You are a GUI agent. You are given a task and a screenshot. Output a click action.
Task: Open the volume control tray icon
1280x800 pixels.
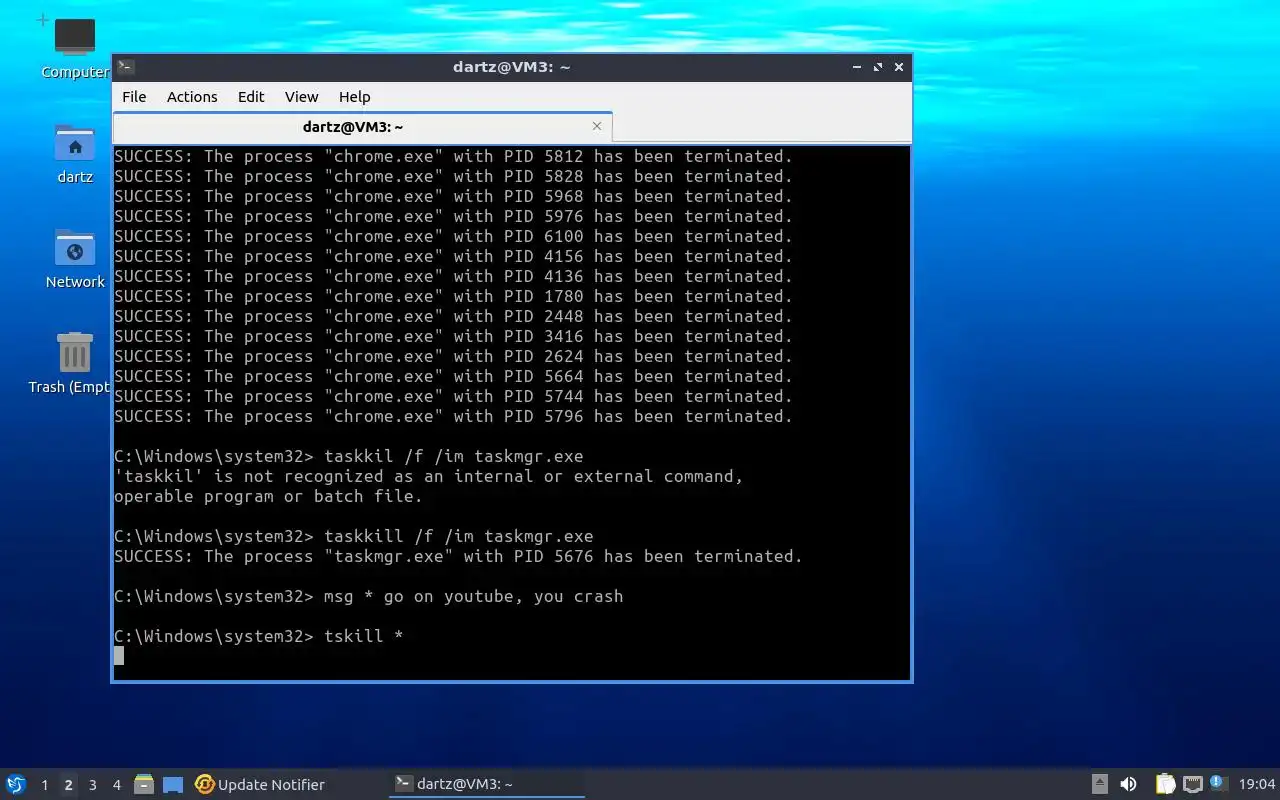point(1128,785)
